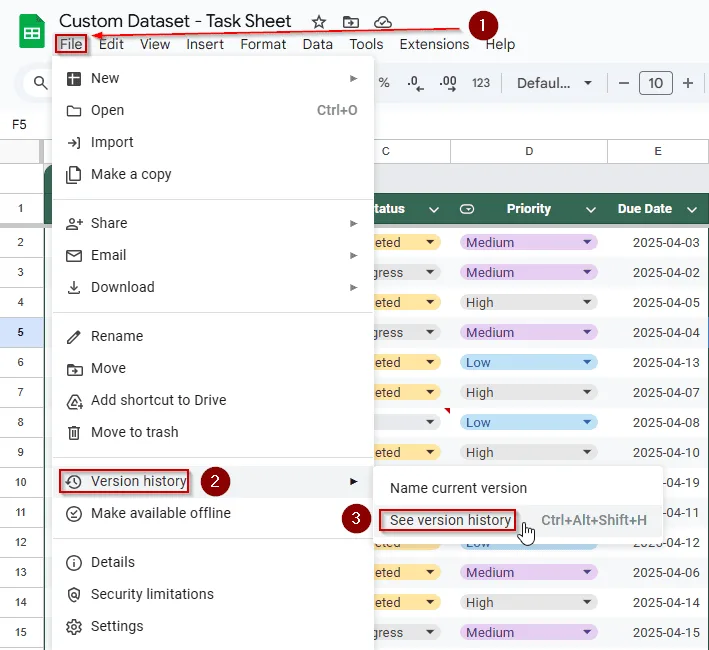Viewport: 709px width, 650px height.
Task: Expand the Download submenu
Action: pos(213,287)
